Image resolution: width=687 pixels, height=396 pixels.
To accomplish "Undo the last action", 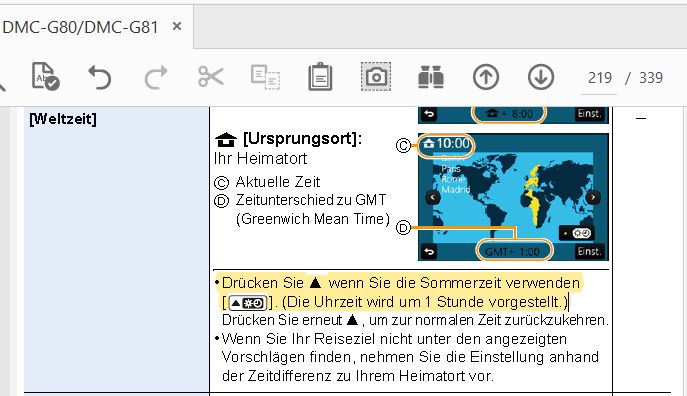I will pos(99,77).
